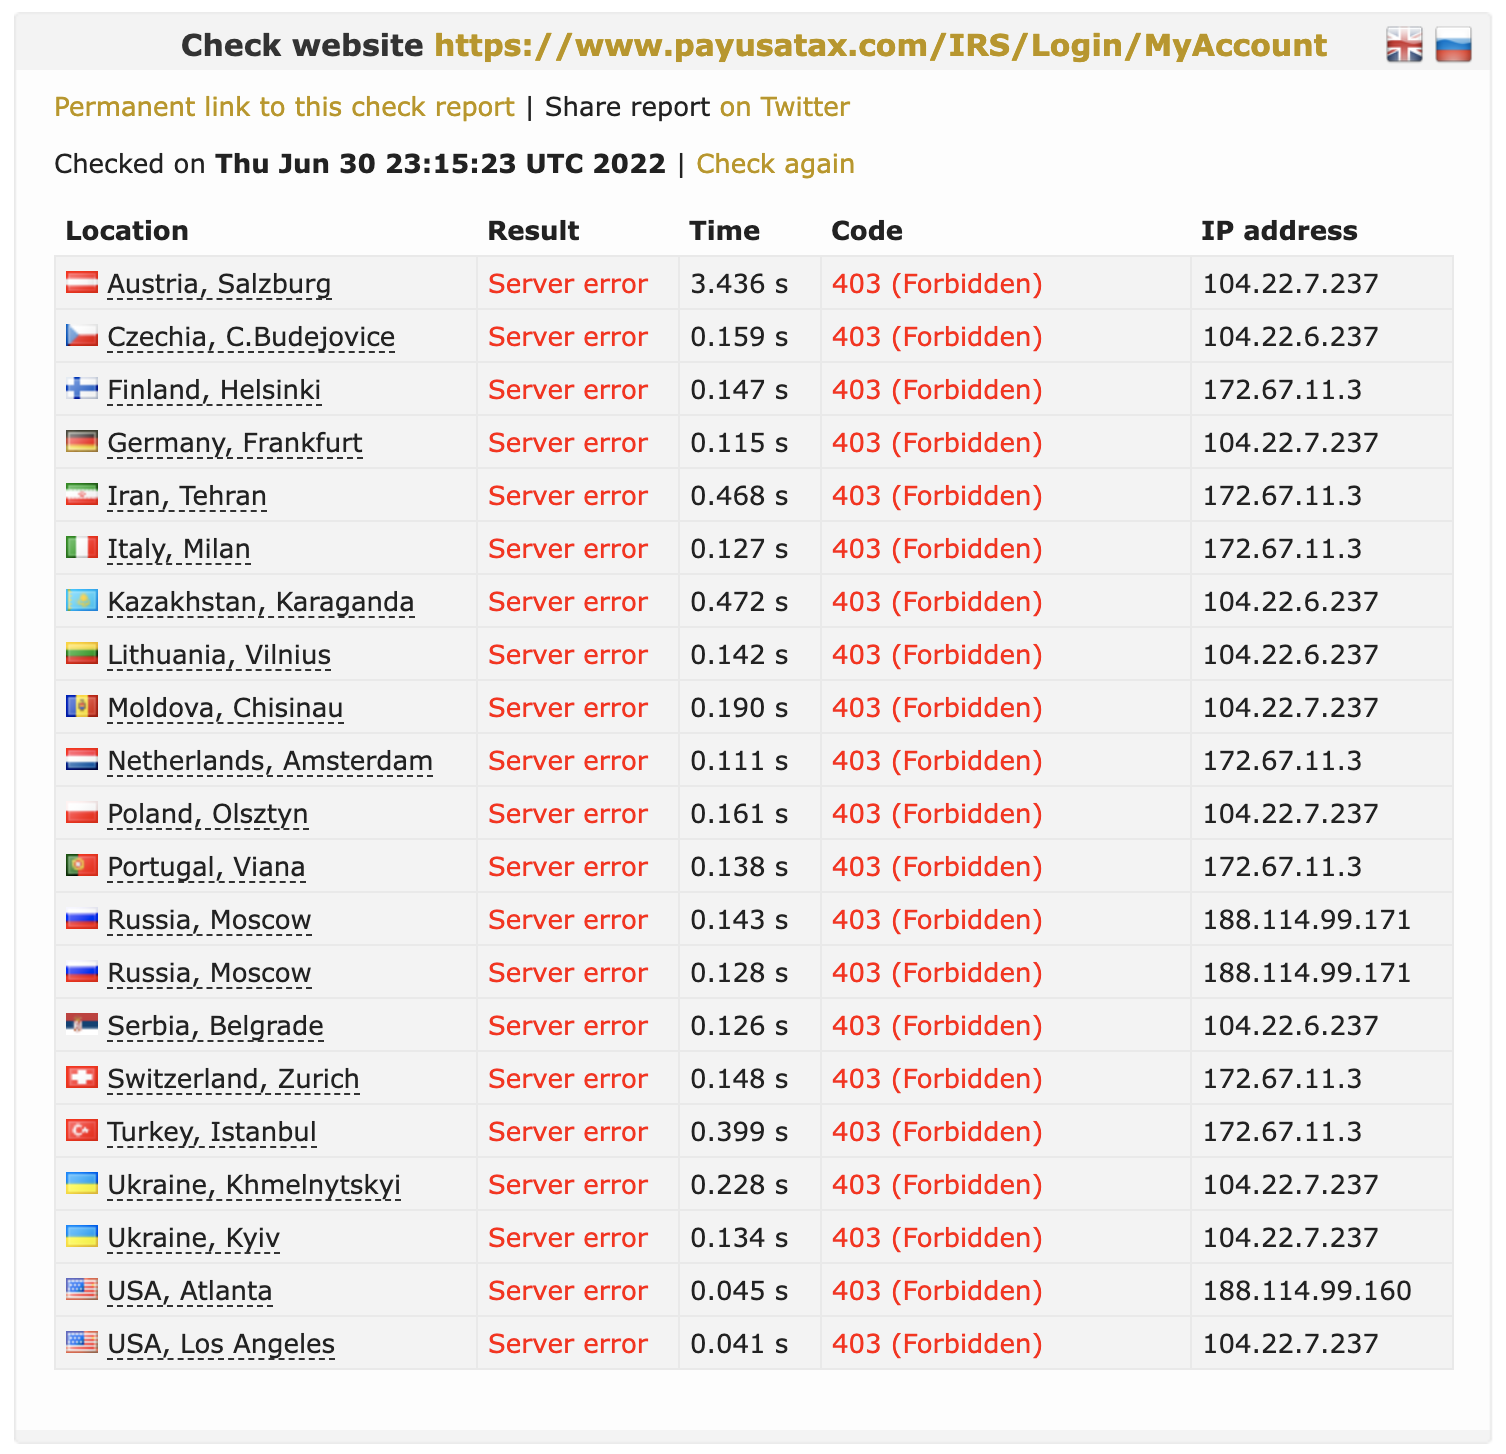
Task: Click the Switzerland flag icon
Action: [x=82, y=1078]
